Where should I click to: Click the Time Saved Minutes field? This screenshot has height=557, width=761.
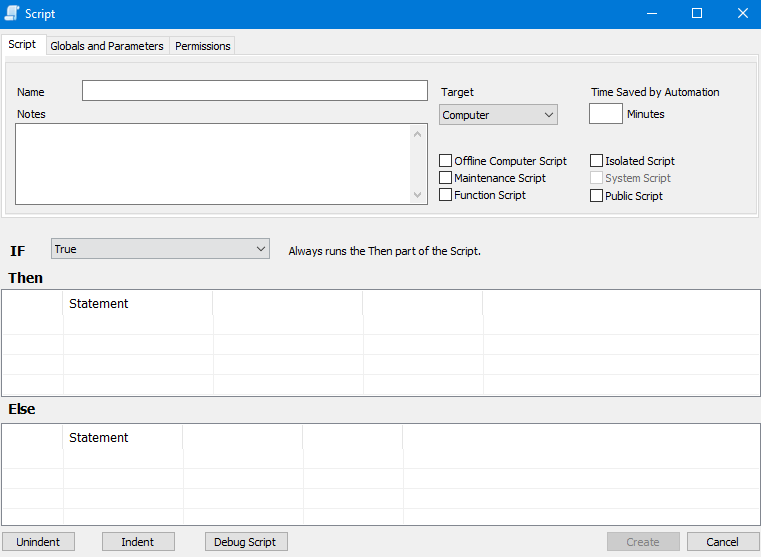pos(605,114)
